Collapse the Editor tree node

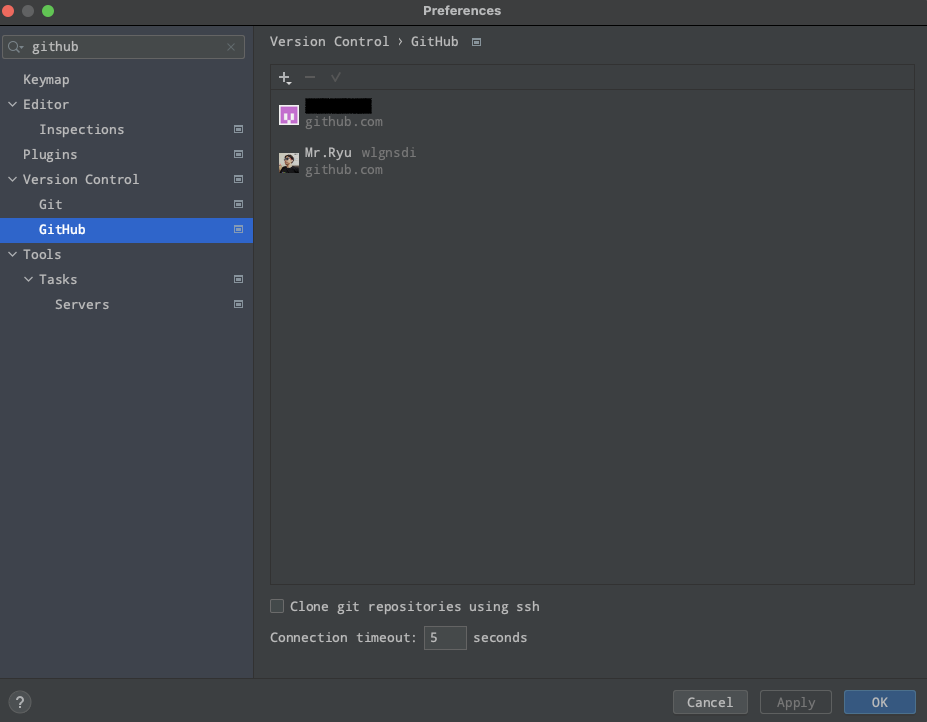(x=12, y=104)
